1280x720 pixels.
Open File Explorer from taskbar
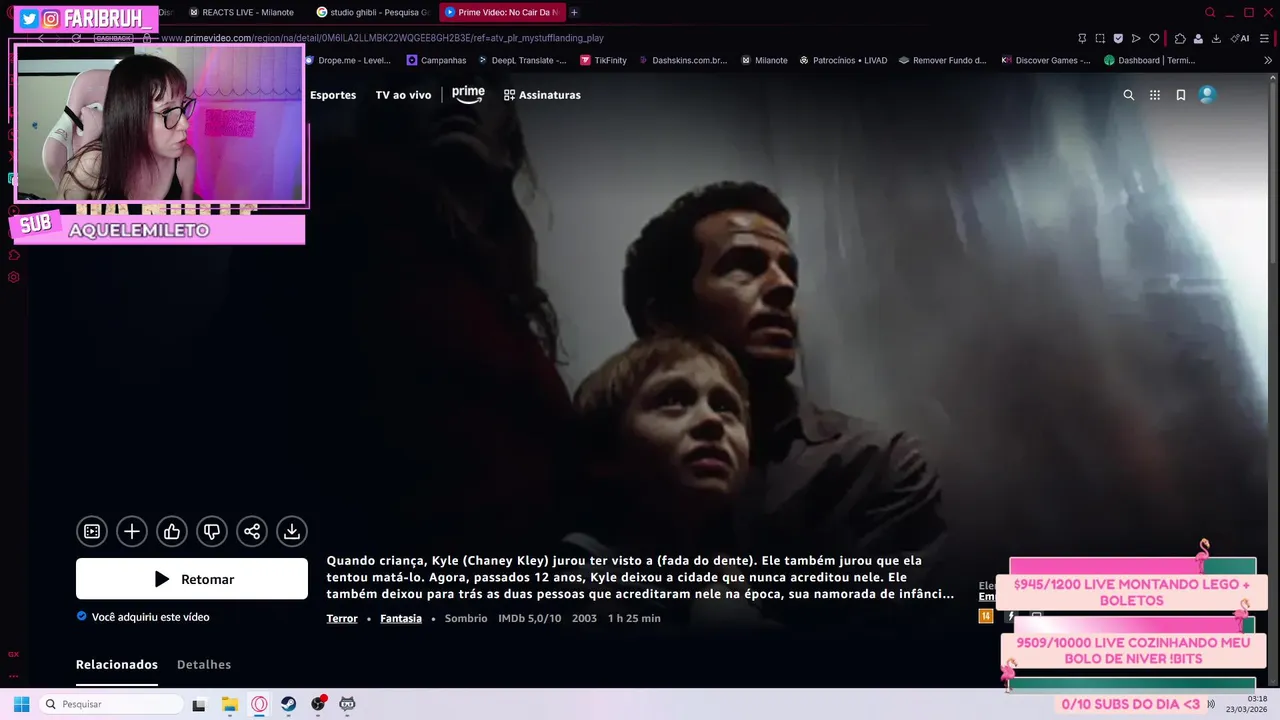(x=229, y=704)
